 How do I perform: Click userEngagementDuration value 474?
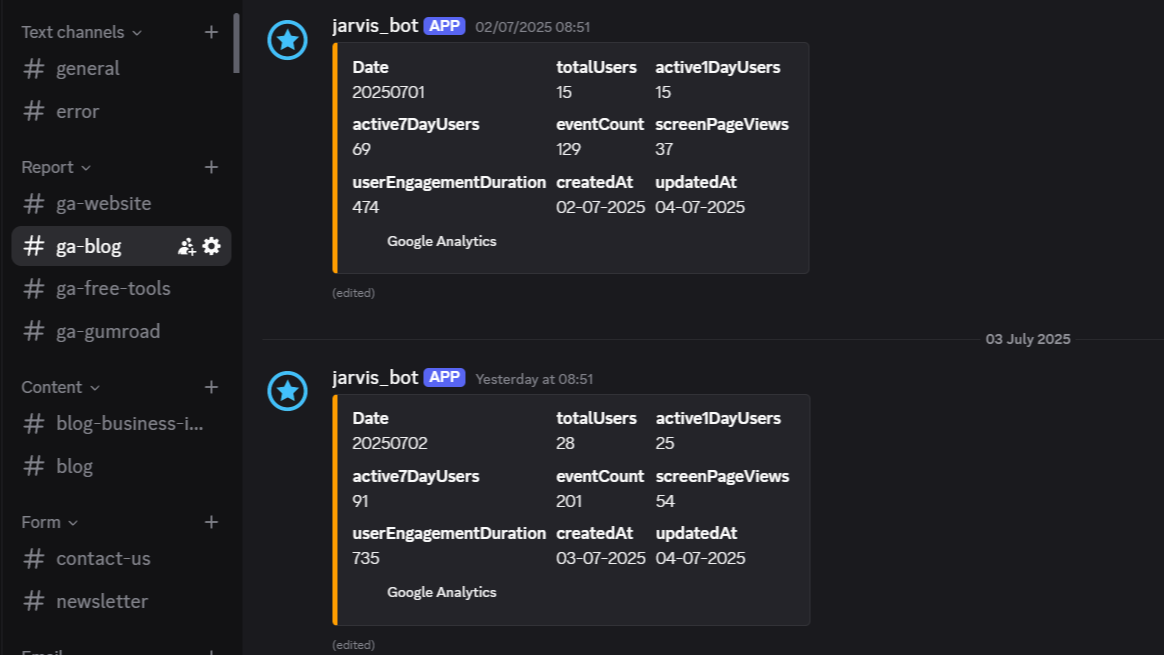point(365,208)
